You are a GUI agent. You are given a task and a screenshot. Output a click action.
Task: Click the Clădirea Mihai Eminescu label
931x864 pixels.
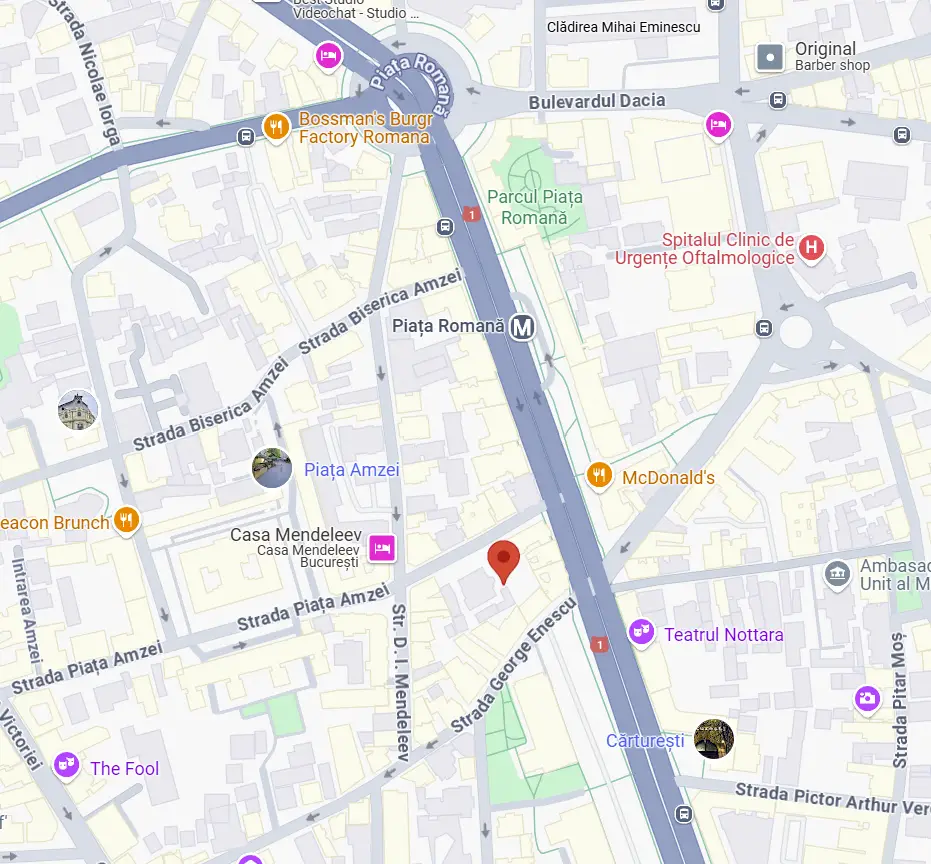(623, 27)
